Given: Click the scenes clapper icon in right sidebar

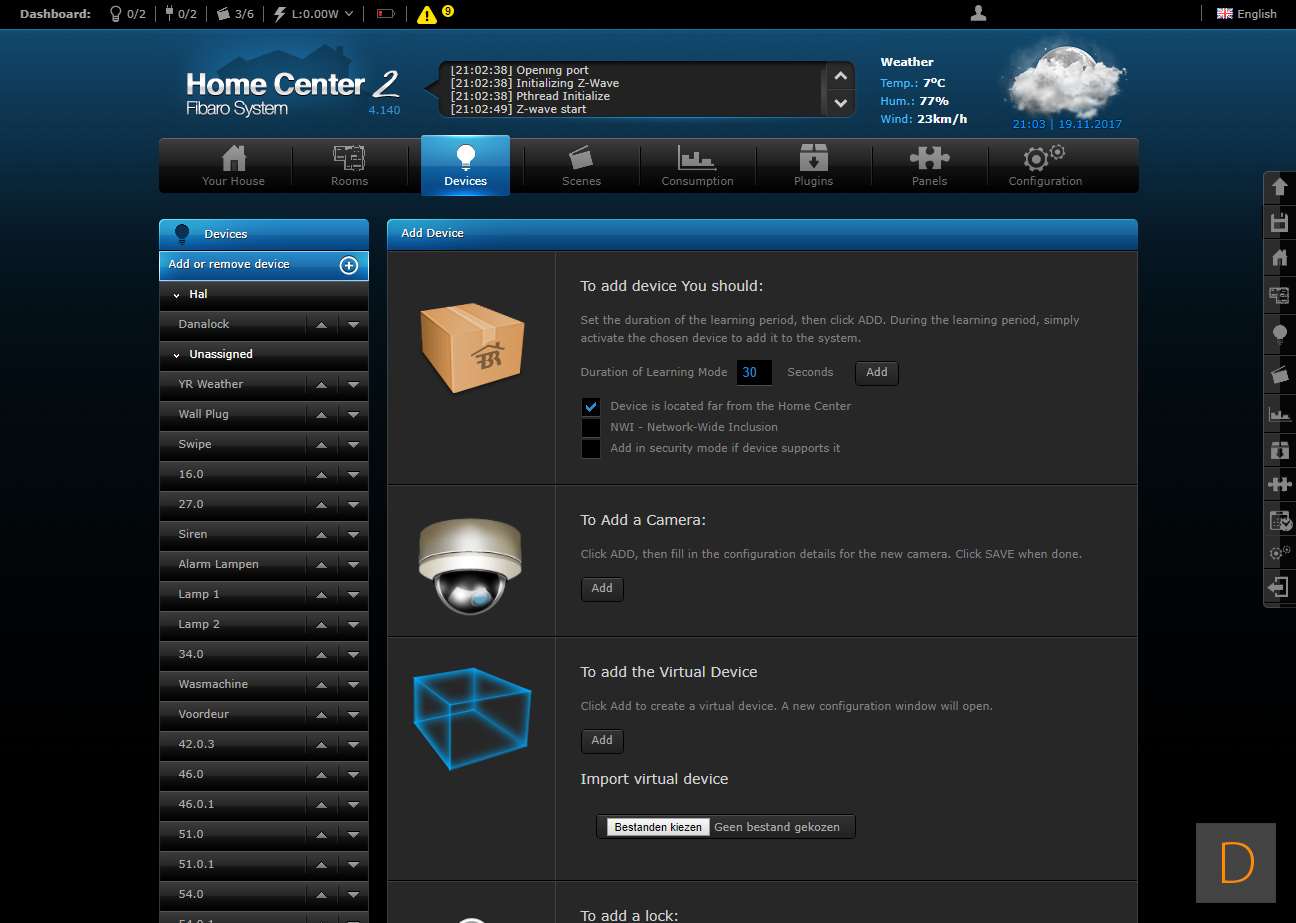Looking at the screenshot, I should click(1279, 374).
